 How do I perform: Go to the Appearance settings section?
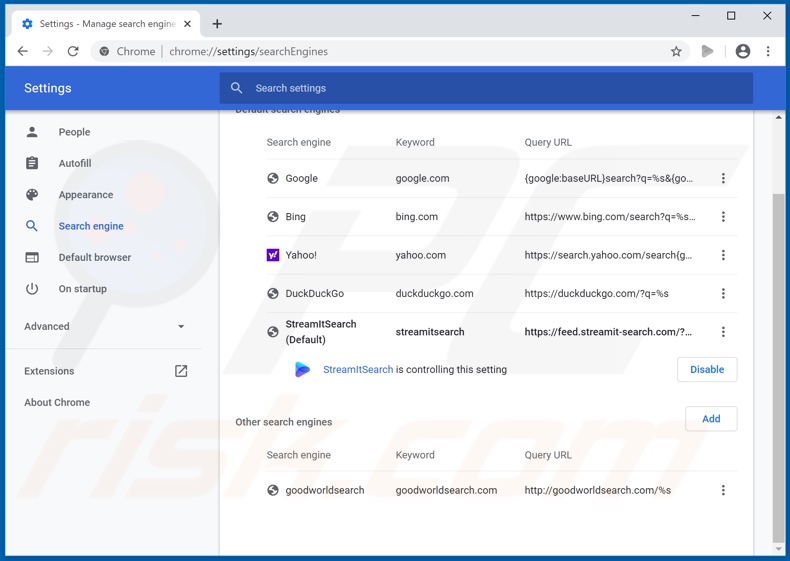[x=85, y=195]
